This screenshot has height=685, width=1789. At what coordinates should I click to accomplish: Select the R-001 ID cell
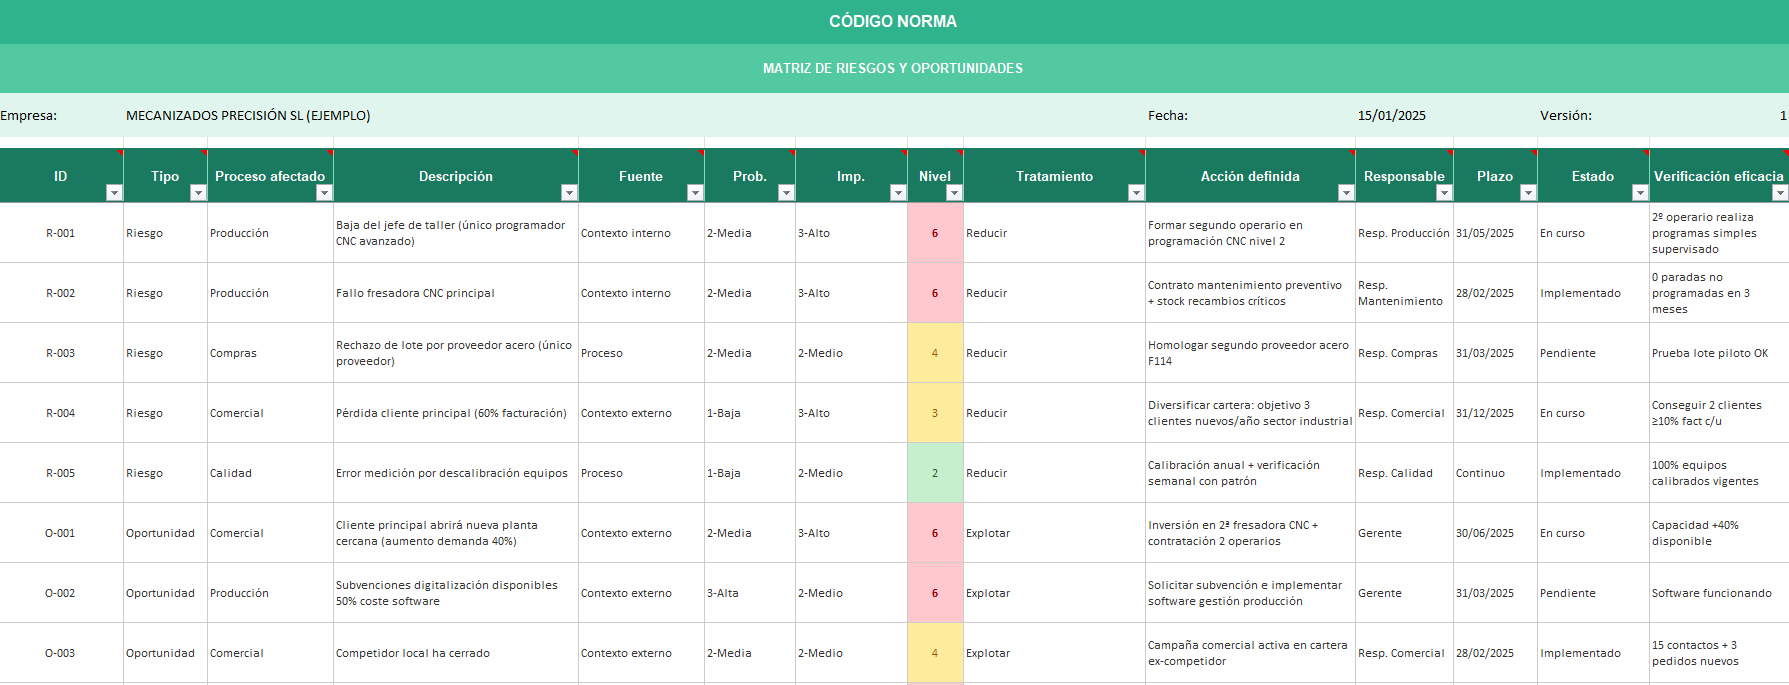pos(61,233)
